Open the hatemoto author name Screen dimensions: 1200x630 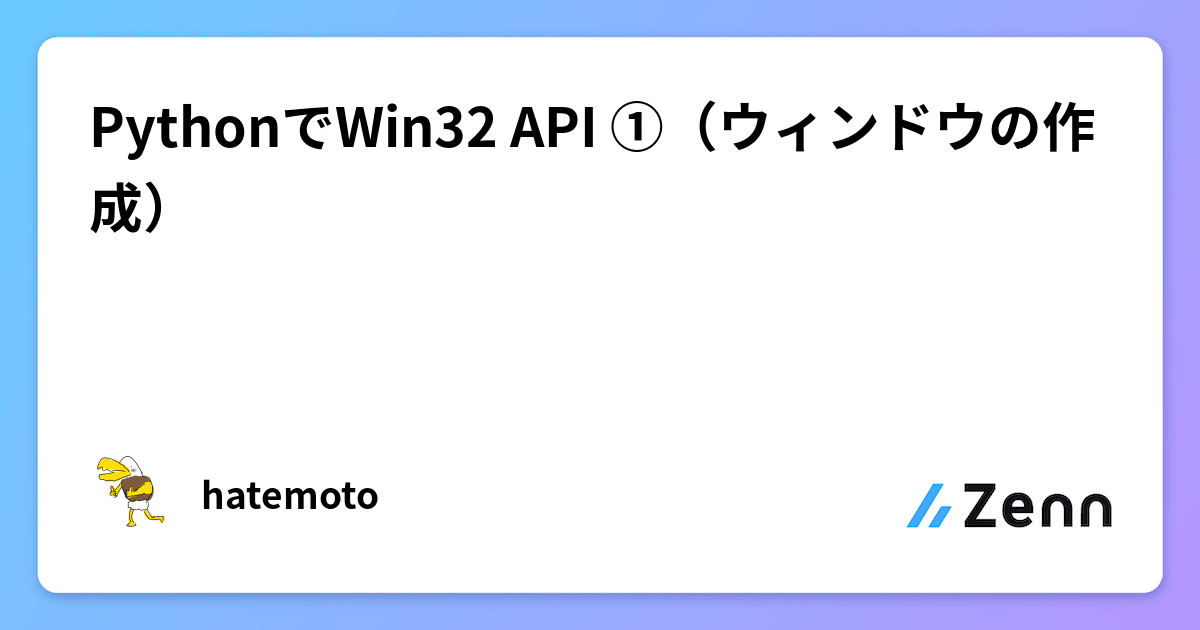[x=290, y=495]
